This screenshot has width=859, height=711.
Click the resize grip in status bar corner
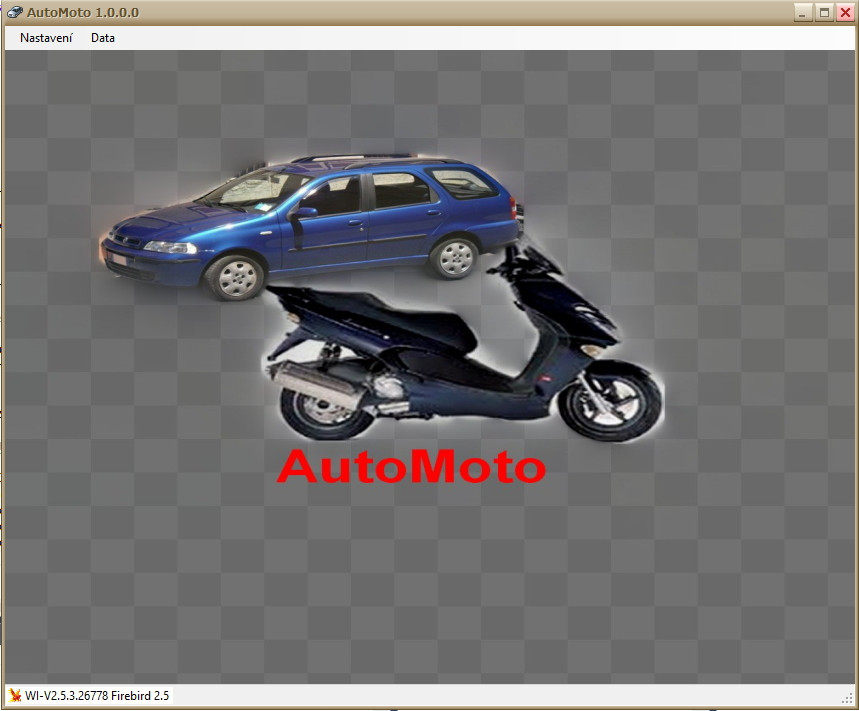tap(847, 698)
